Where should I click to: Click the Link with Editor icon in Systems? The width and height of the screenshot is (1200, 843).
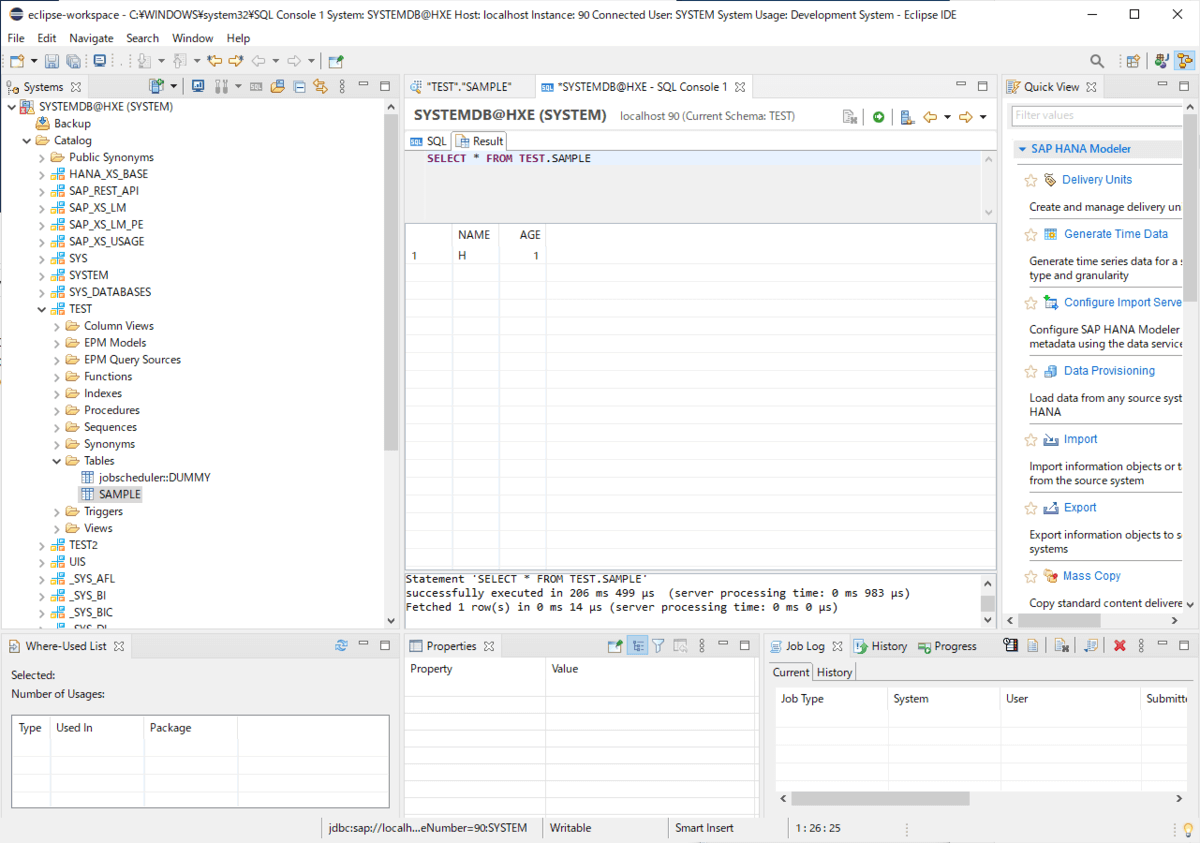point(320,87)
